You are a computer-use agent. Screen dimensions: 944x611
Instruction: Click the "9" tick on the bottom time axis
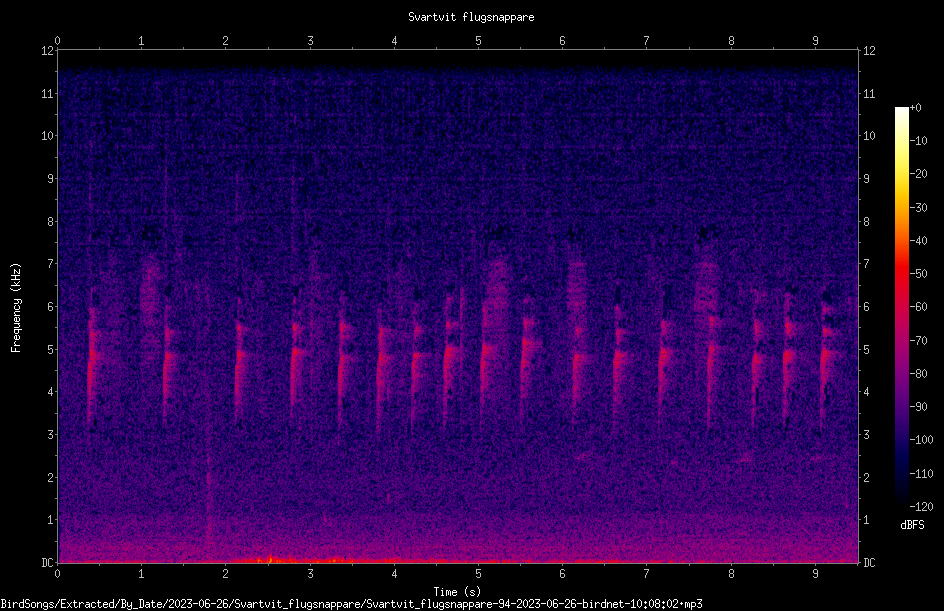point(815,574)
